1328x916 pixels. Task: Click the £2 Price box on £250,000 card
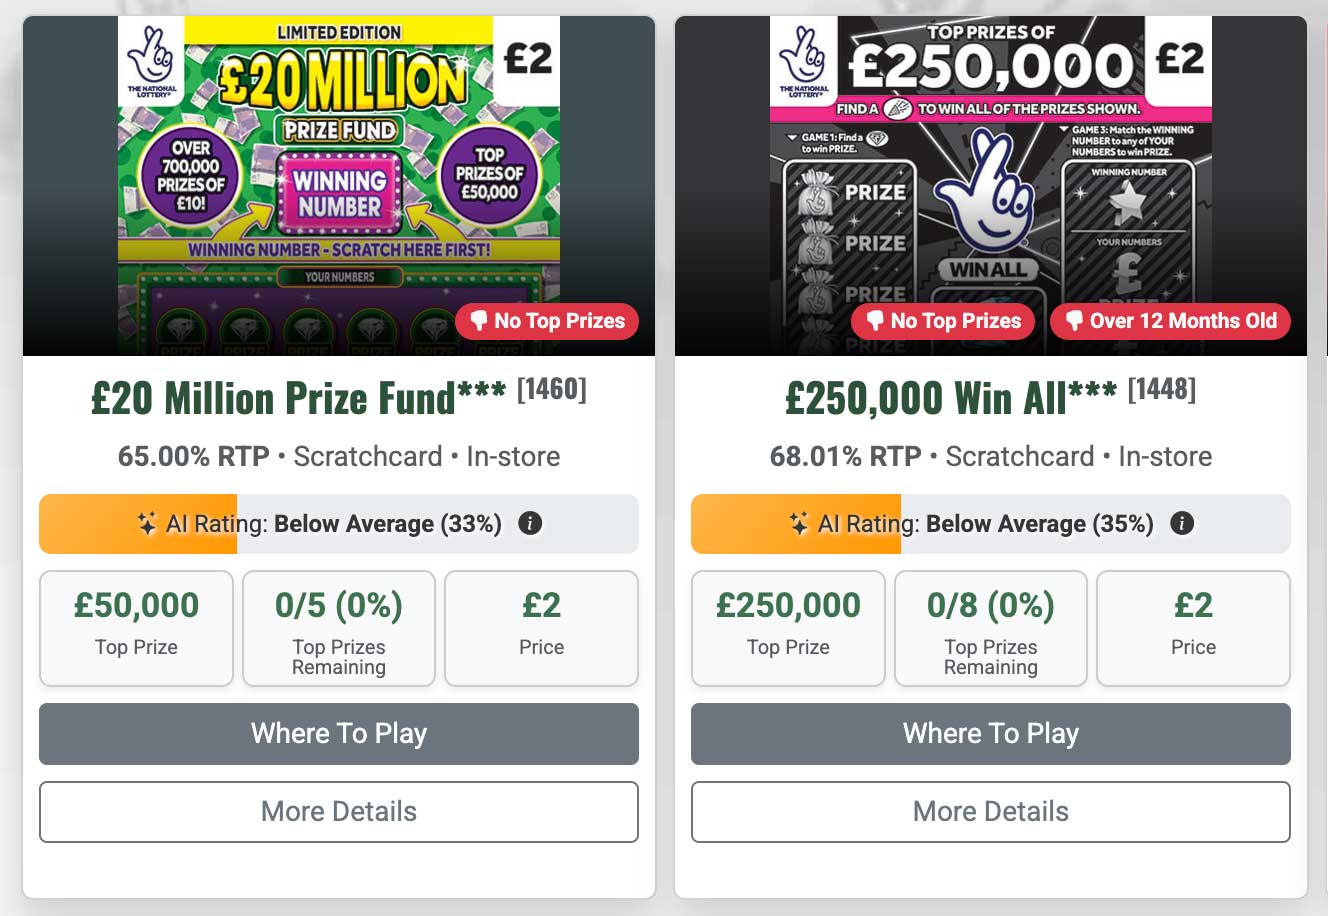1193,628
